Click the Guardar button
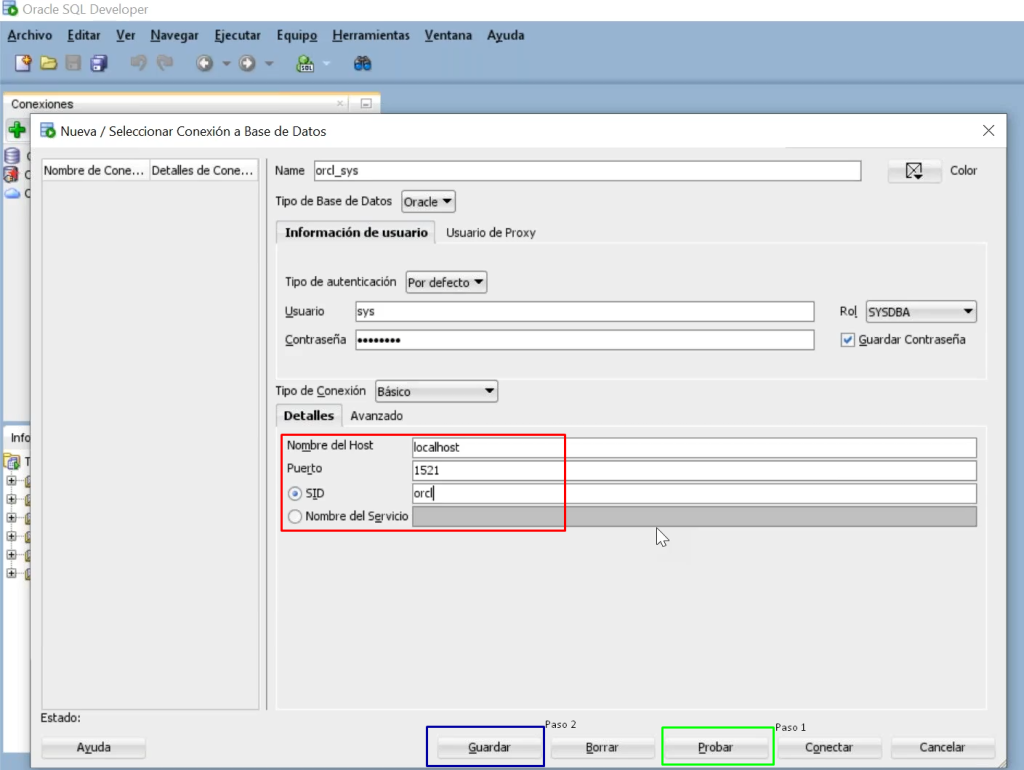 pyautogui.click(x=488, y=747)
